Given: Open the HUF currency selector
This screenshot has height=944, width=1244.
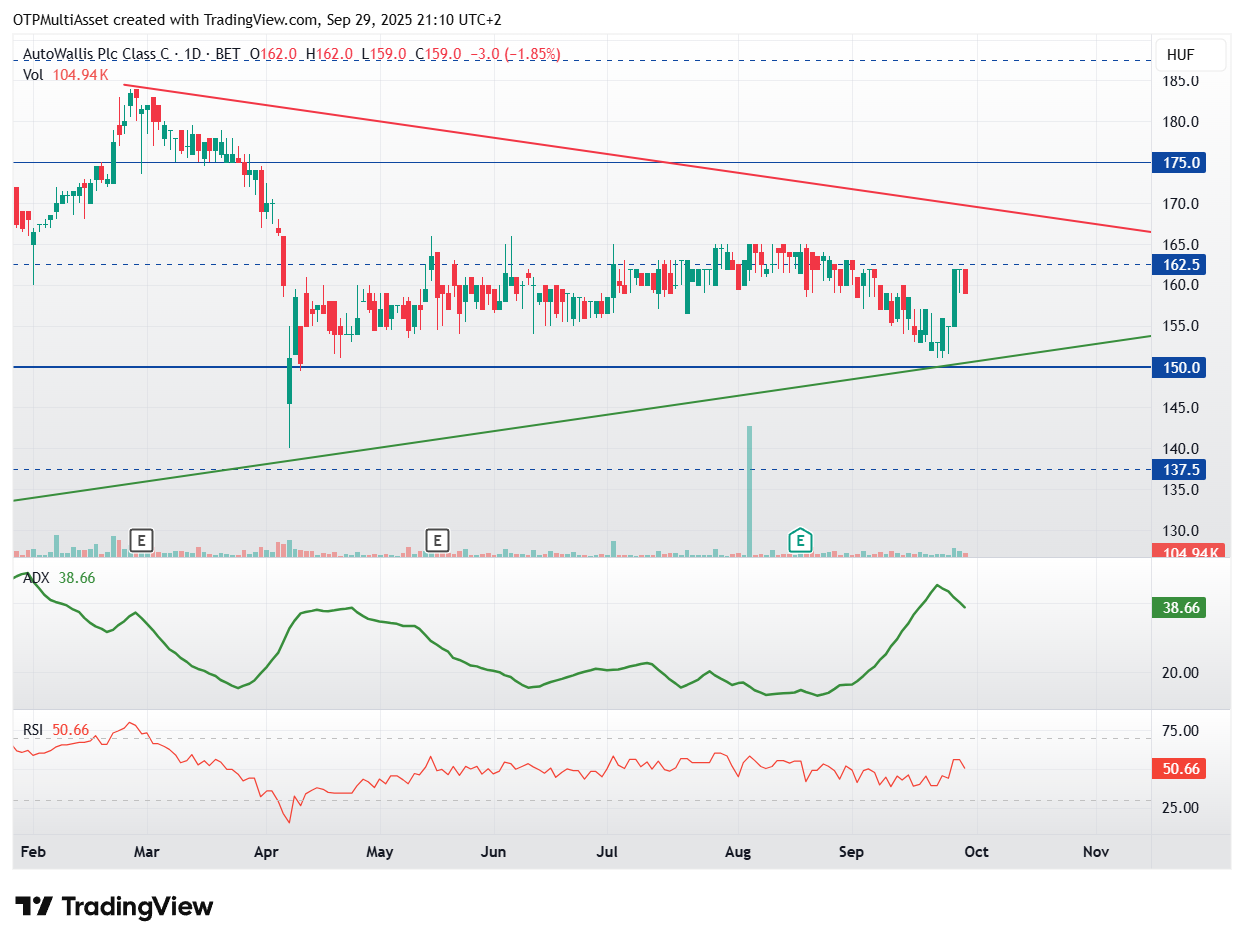Looking at the screenshot, I should (1189, 56).
